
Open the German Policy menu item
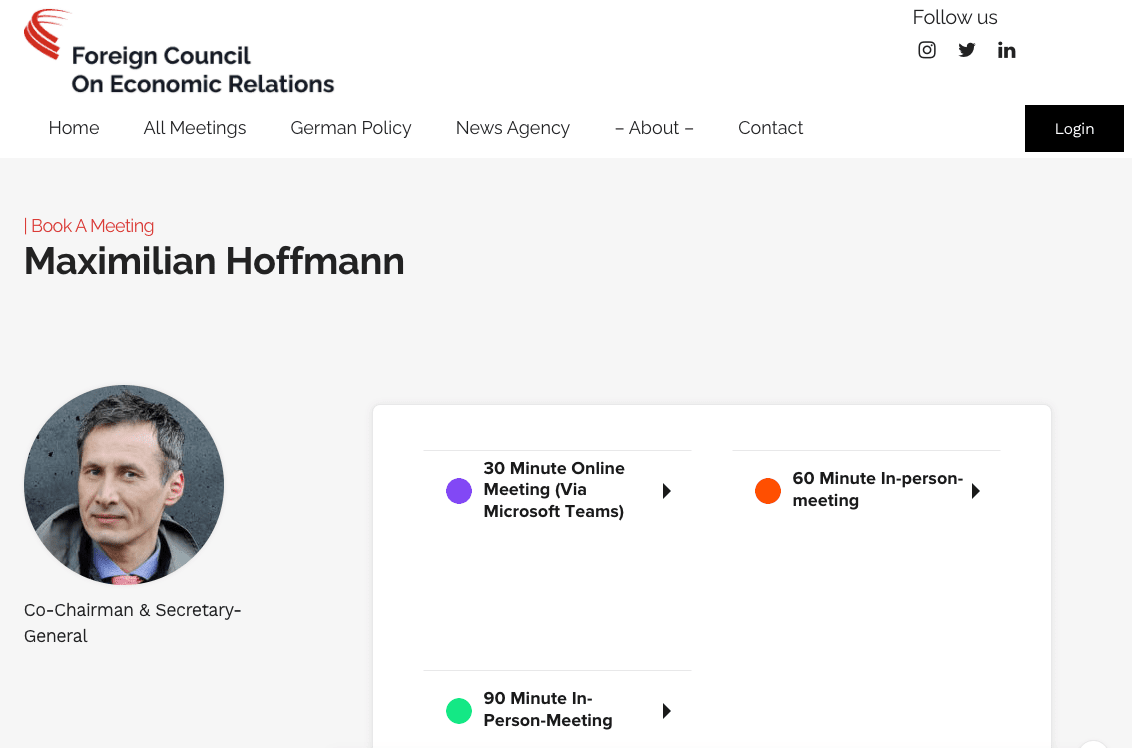[x=351, y=128]
